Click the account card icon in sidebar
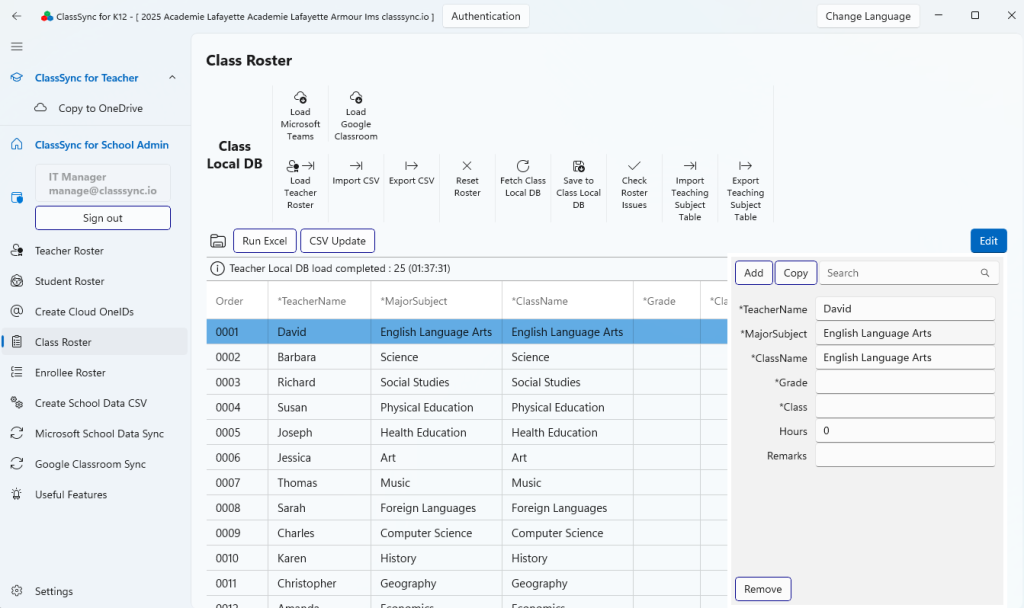 (17, 198)
